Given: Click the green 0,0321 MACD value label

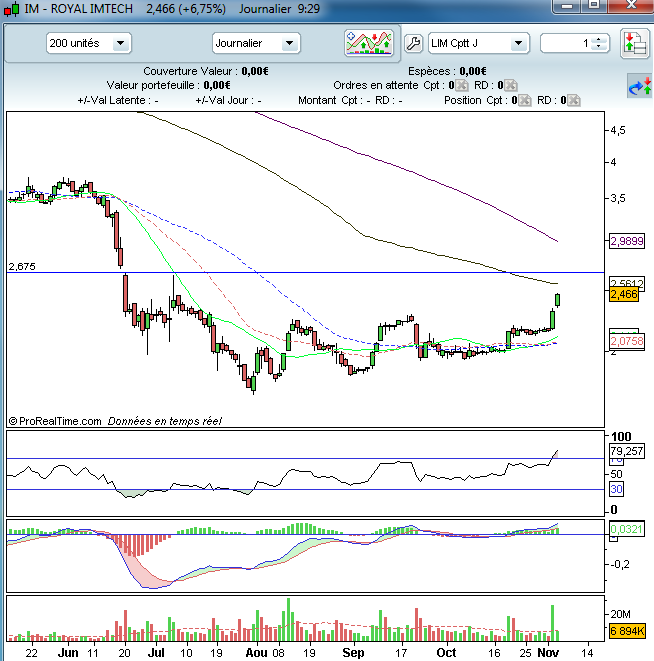Looking at the screenshot, I should [x=627, y=529].
